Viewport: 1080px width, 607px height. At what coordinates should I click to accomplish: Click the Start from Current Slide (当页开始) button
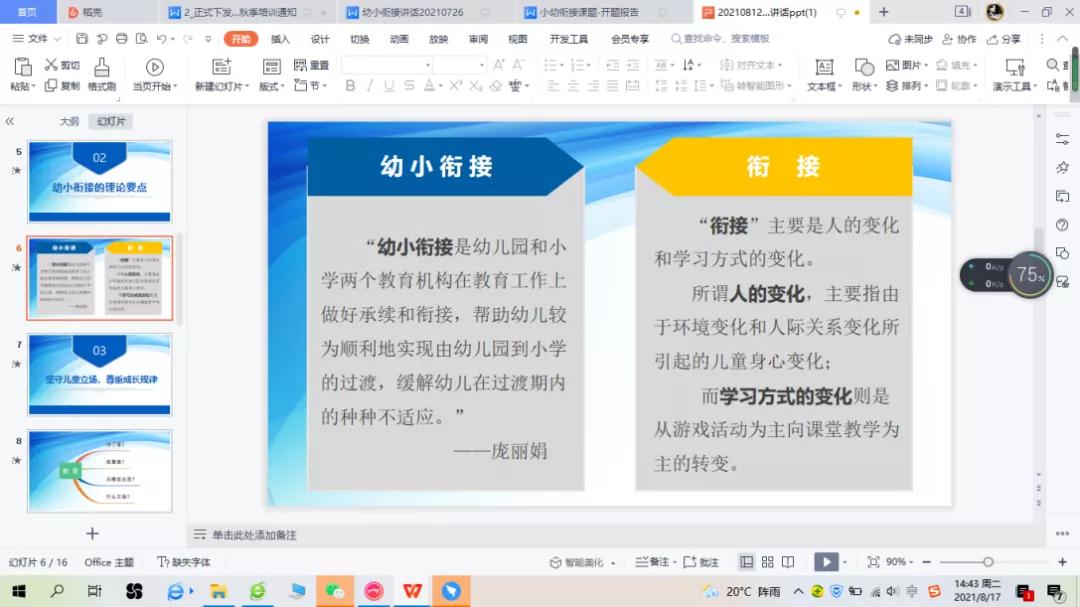click(x=154, y=74)
